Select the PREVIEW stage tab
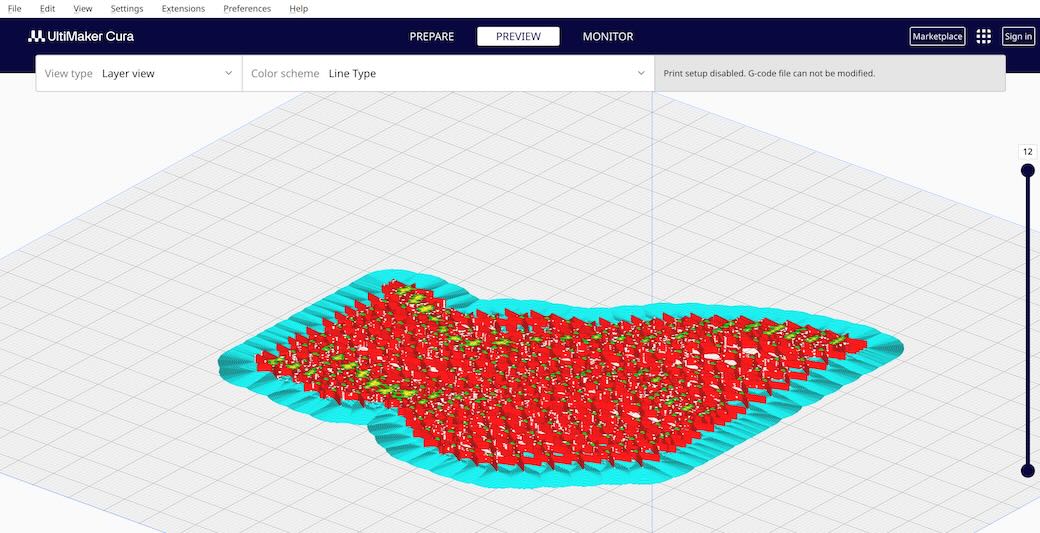 pos(518,37)
